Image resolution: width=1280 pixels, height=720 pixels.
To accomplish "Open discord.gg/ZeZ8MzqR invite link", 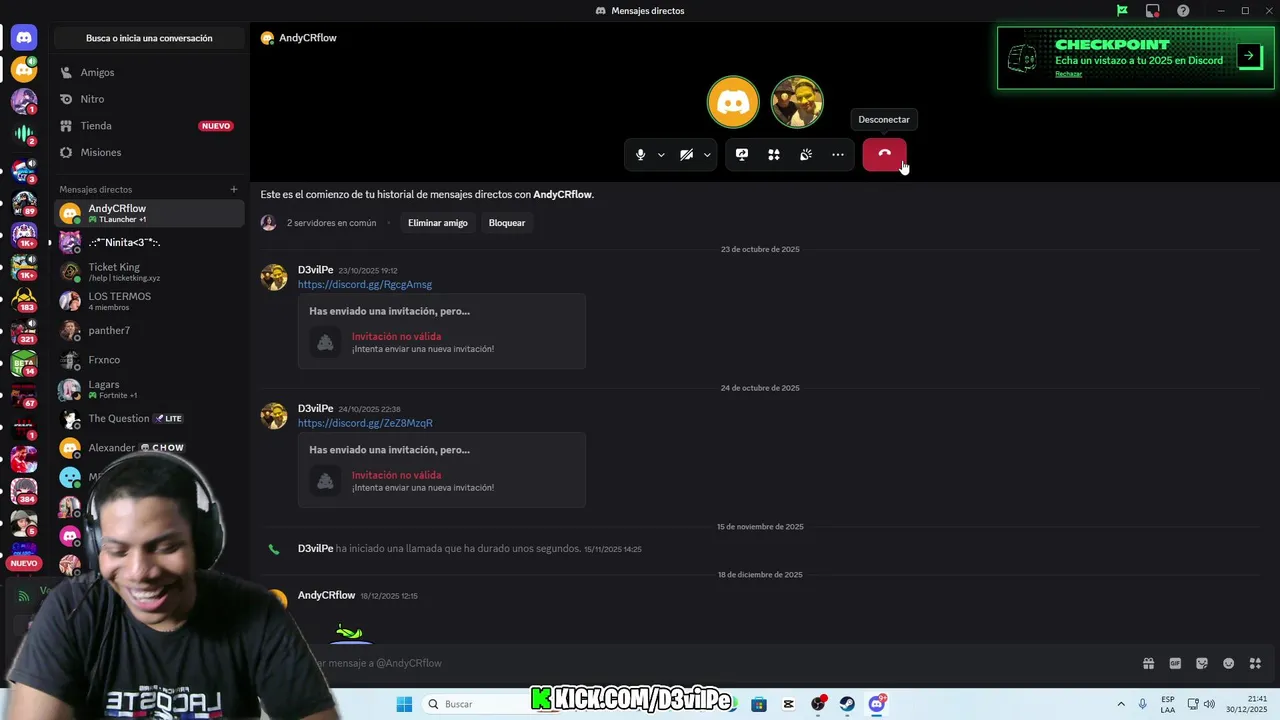I will click(x=365, y=423).
